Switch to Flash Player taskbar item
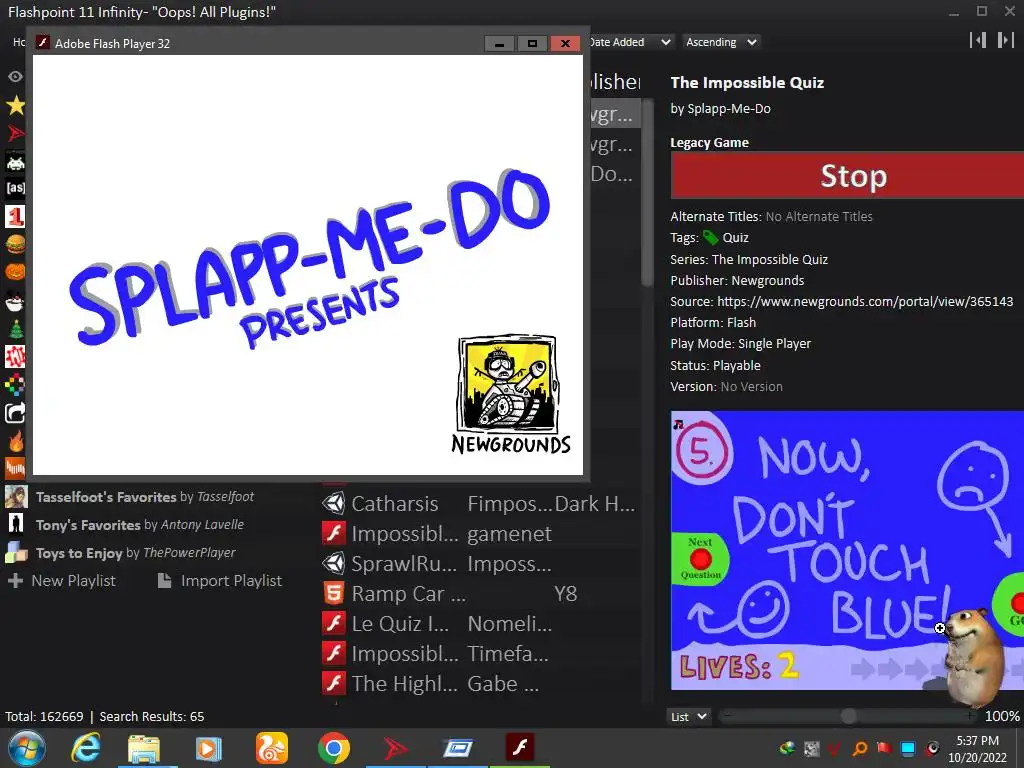 [x=520, y=748]
